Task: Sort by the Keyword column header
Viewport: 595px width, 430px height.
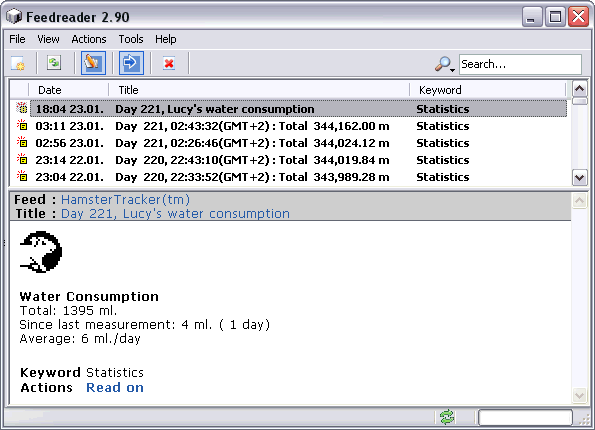Action: 488,90
